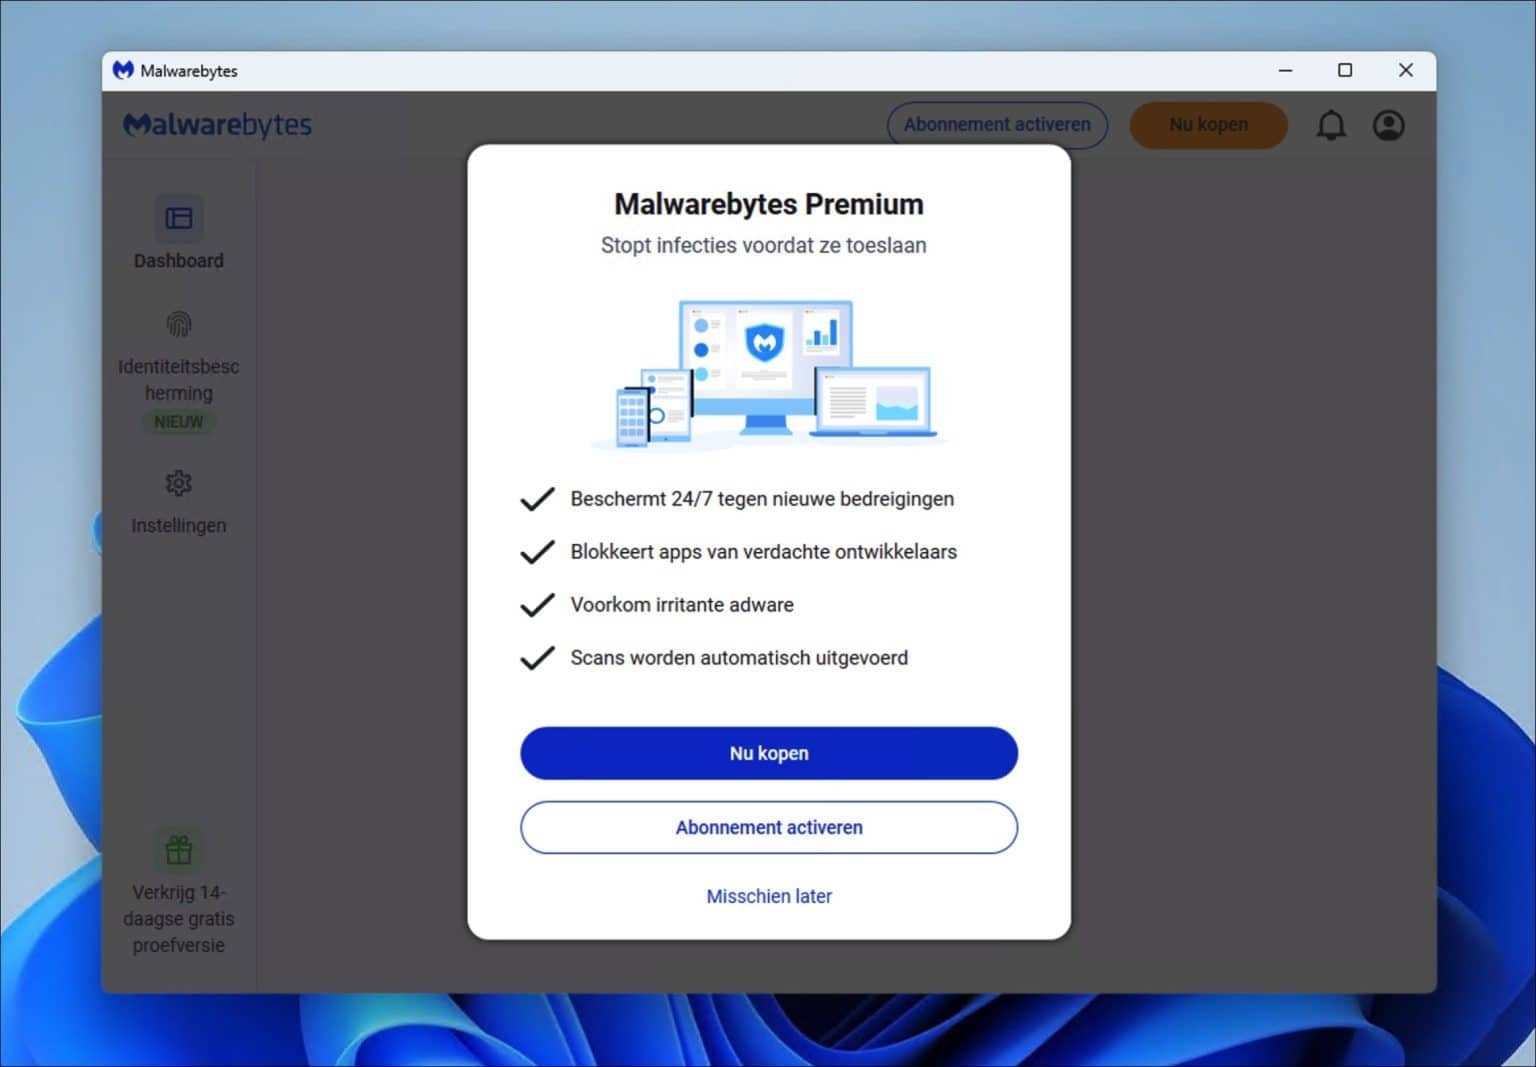This screenshot has width=1536, height=1067.
Task: Click the NIEUW badge
Action: [x=178, y=422]
